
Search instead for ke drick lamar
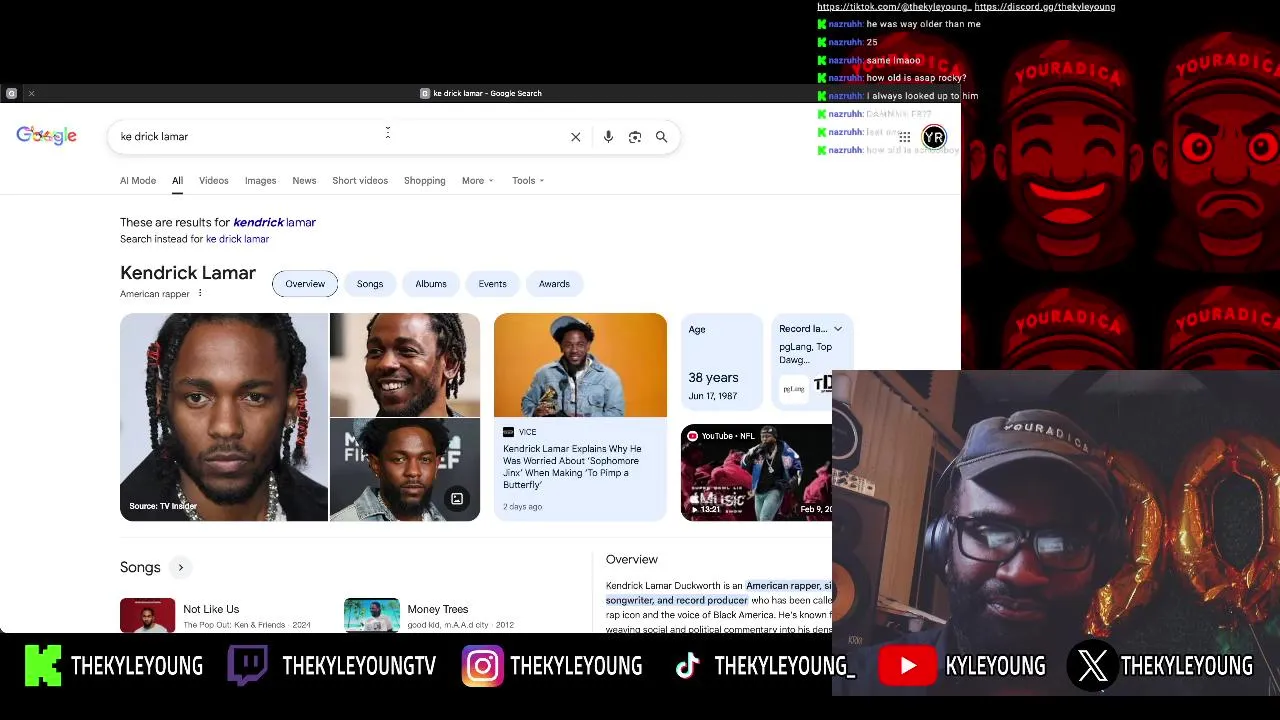tap(237, 240)
